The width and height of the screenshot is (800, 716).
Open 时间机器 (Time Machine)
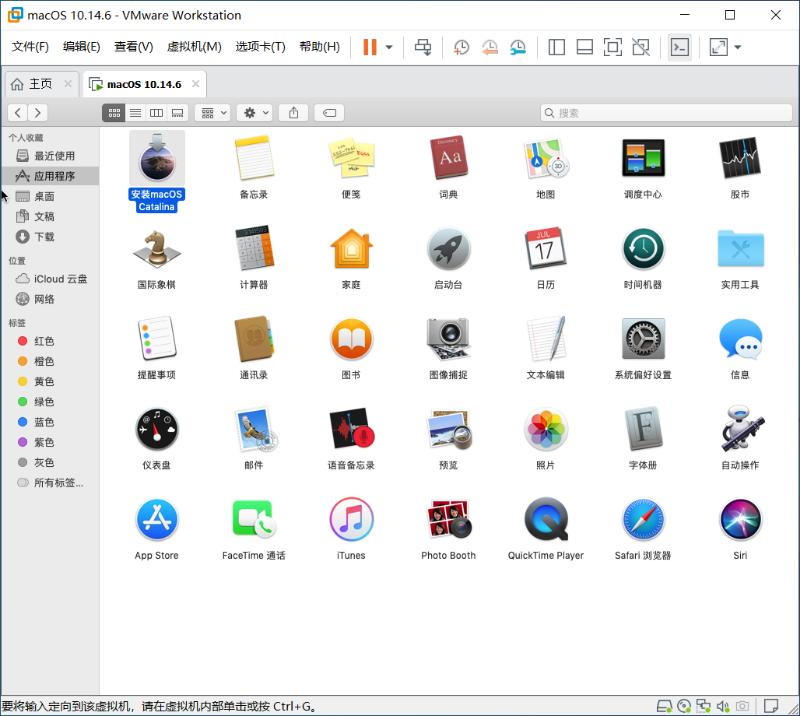pos(642,252)
